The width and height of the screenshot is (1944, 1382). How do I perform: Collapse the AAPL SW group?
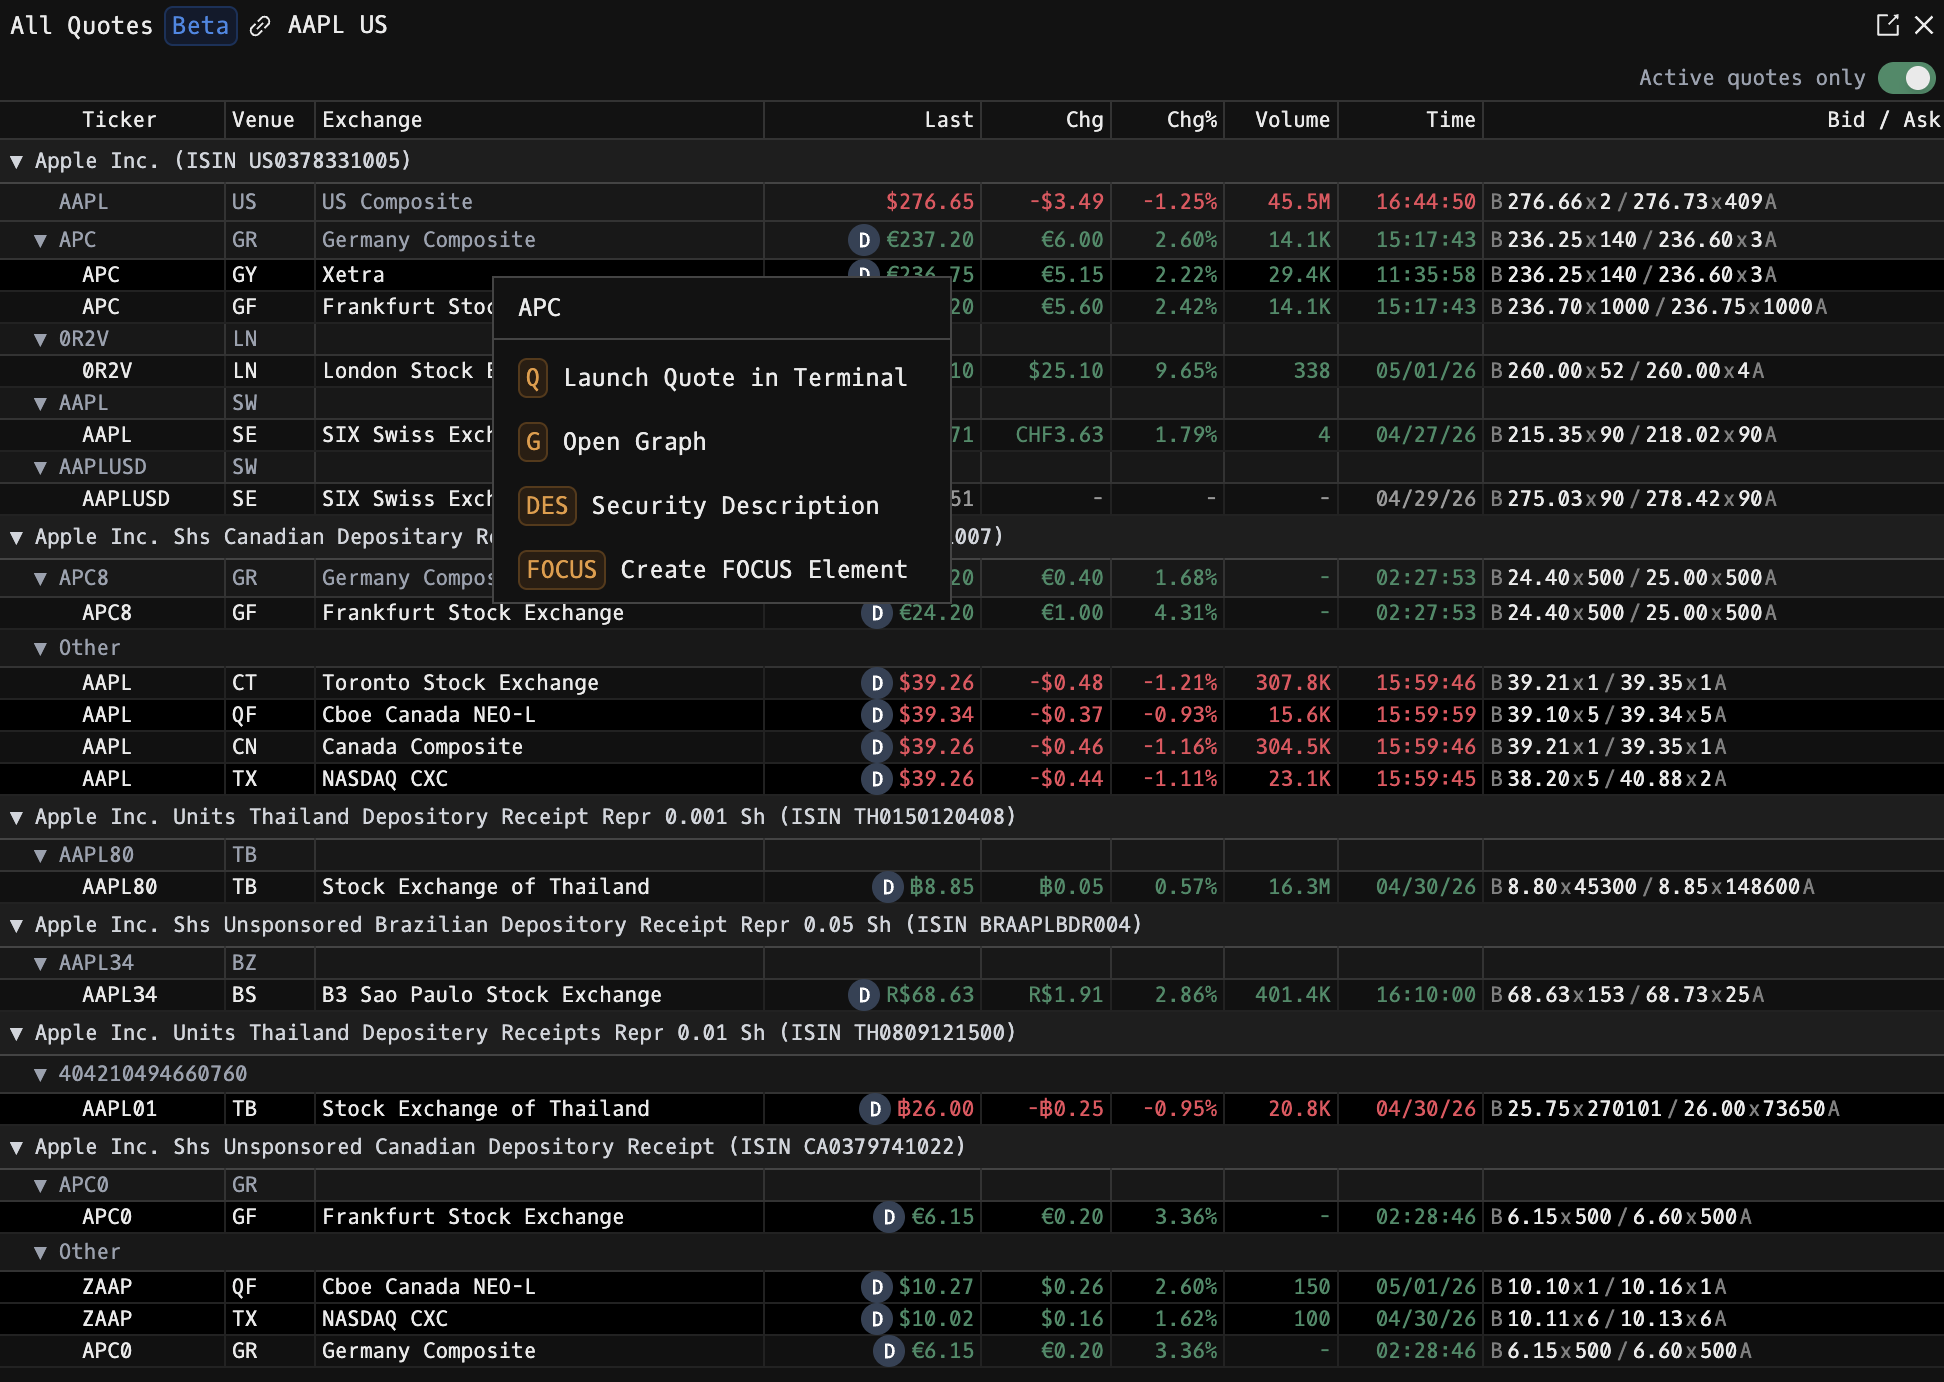40,403
